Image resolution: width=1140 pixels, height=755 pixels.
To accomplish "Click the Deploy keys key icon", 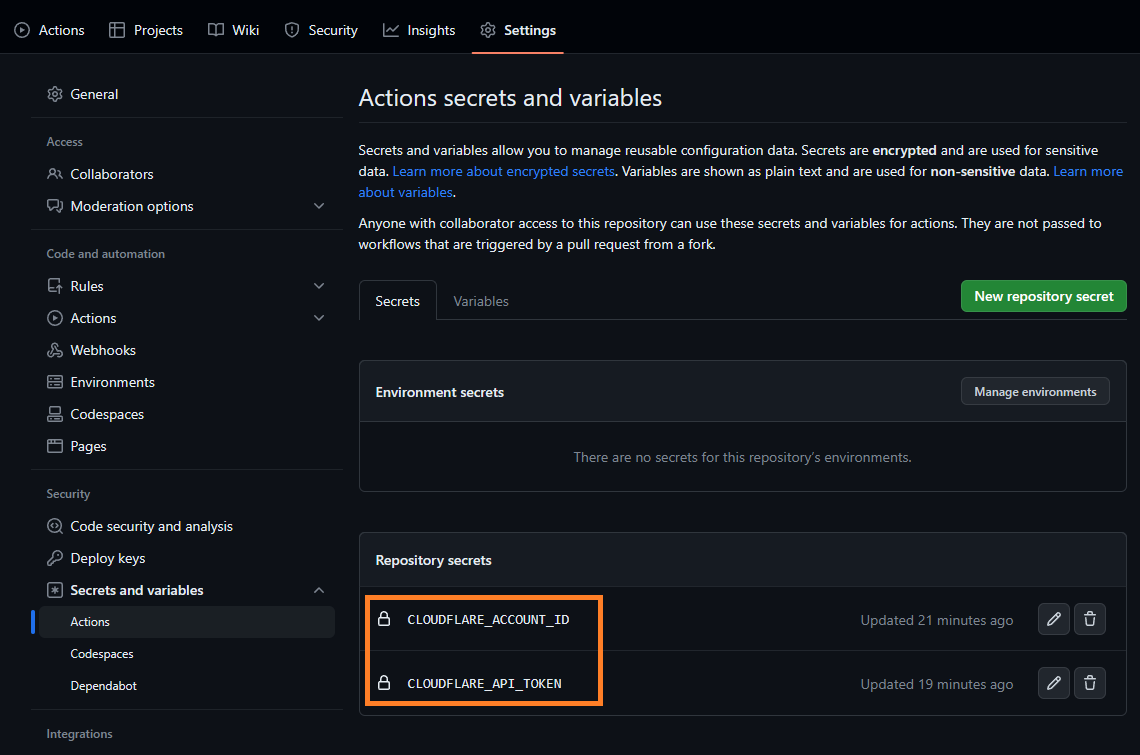I will pos(55,558).
